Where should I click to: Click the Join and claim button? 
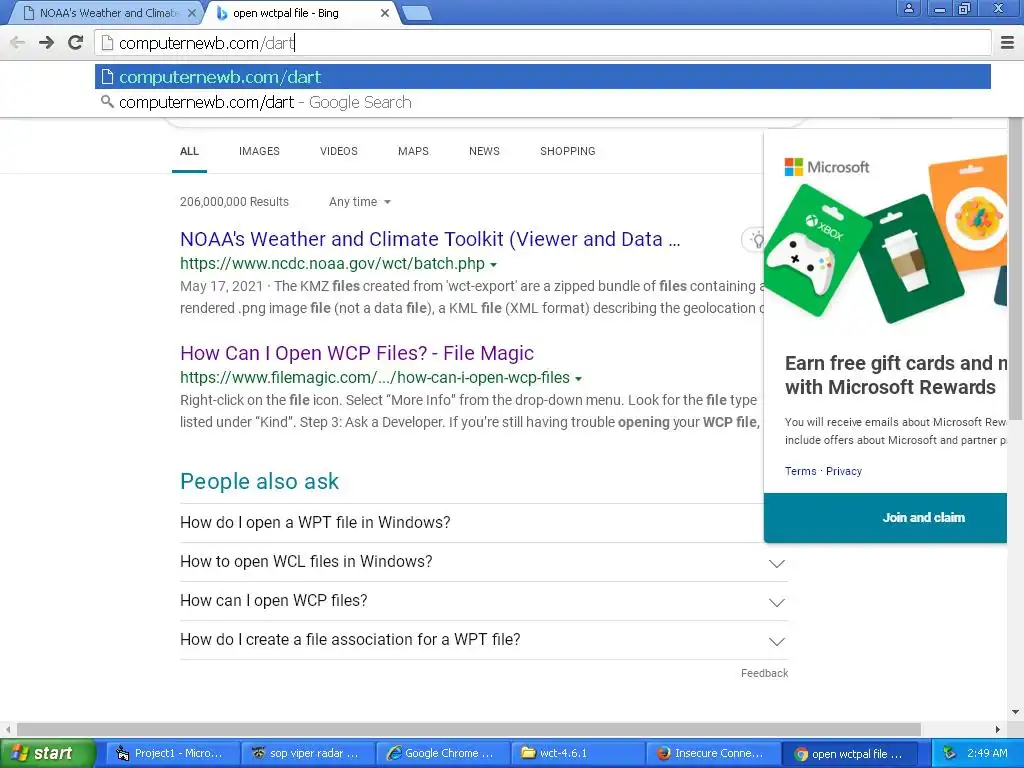tap(886, 518)
